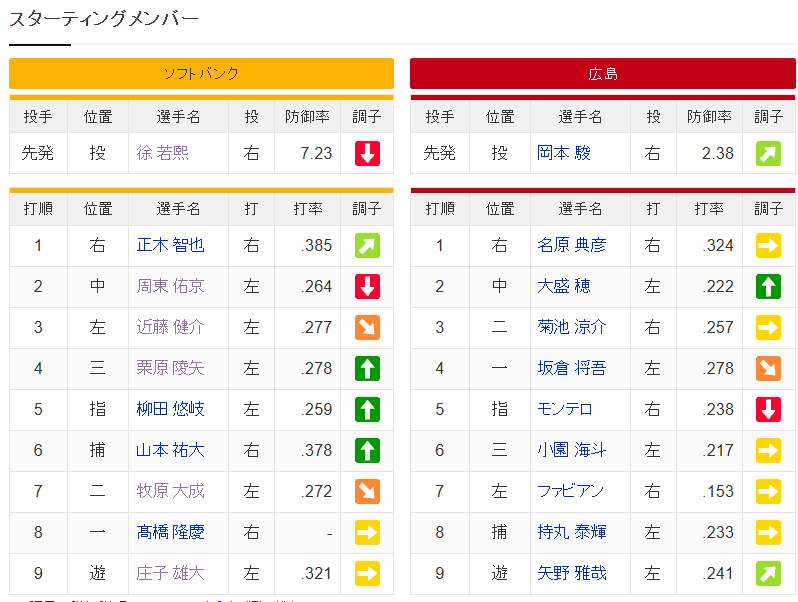Click the green up-arrow icon for 柳田 悠岐

click(x=367, y=409)
